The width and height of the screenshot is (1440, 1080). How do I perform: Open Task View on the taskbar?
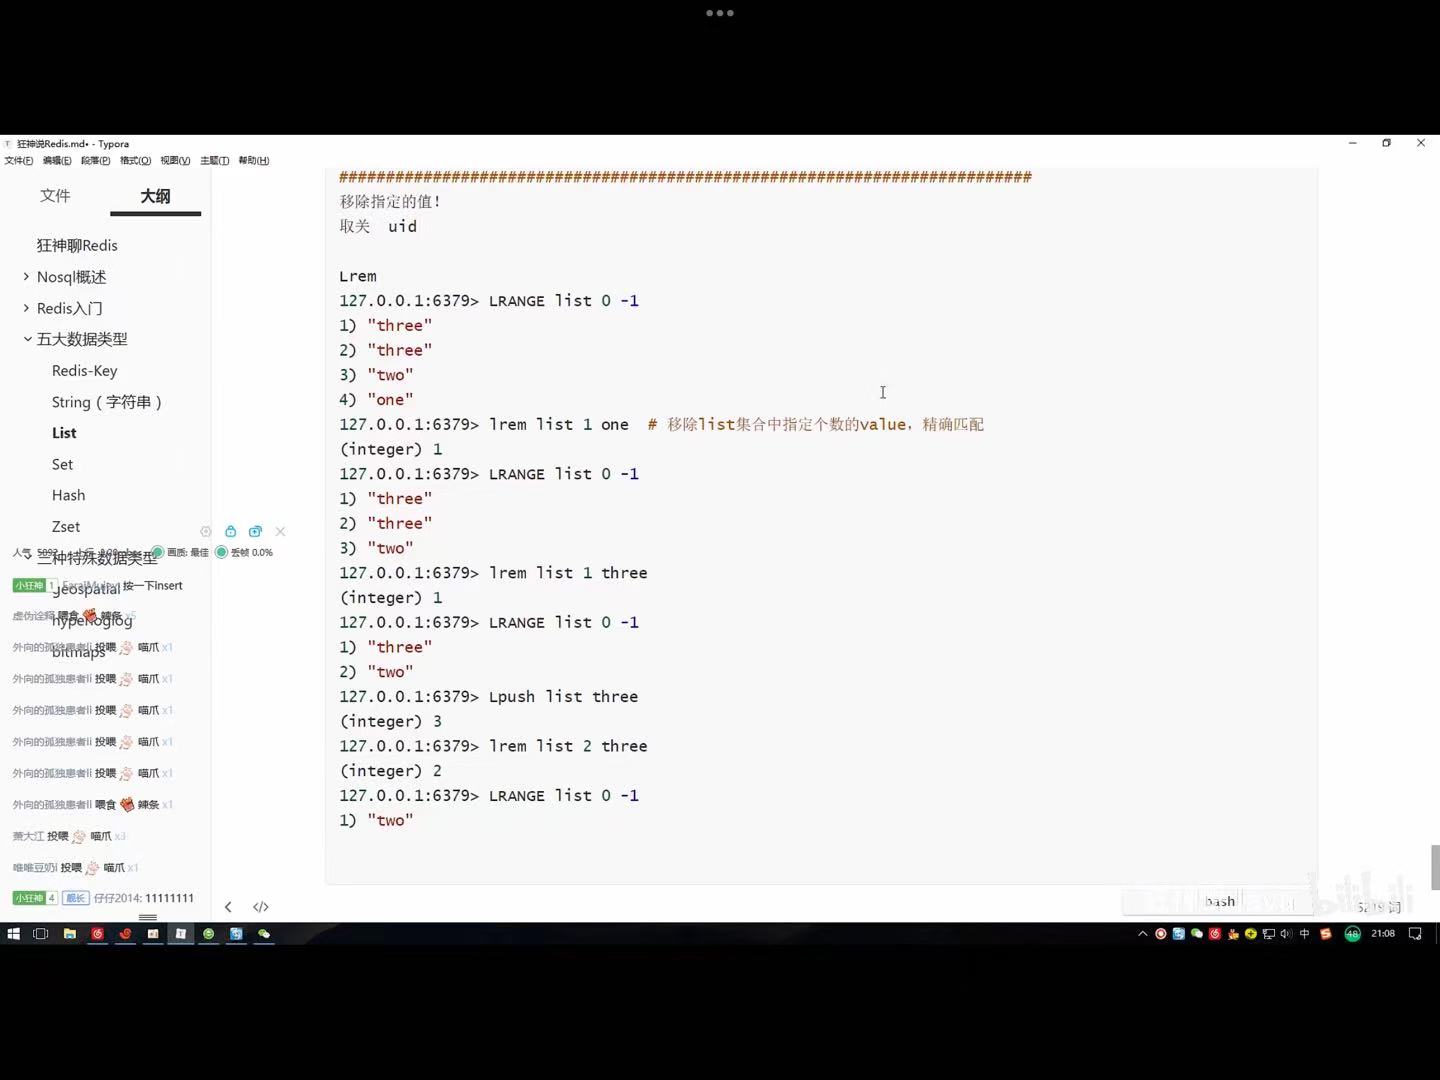tap(41, 933)
